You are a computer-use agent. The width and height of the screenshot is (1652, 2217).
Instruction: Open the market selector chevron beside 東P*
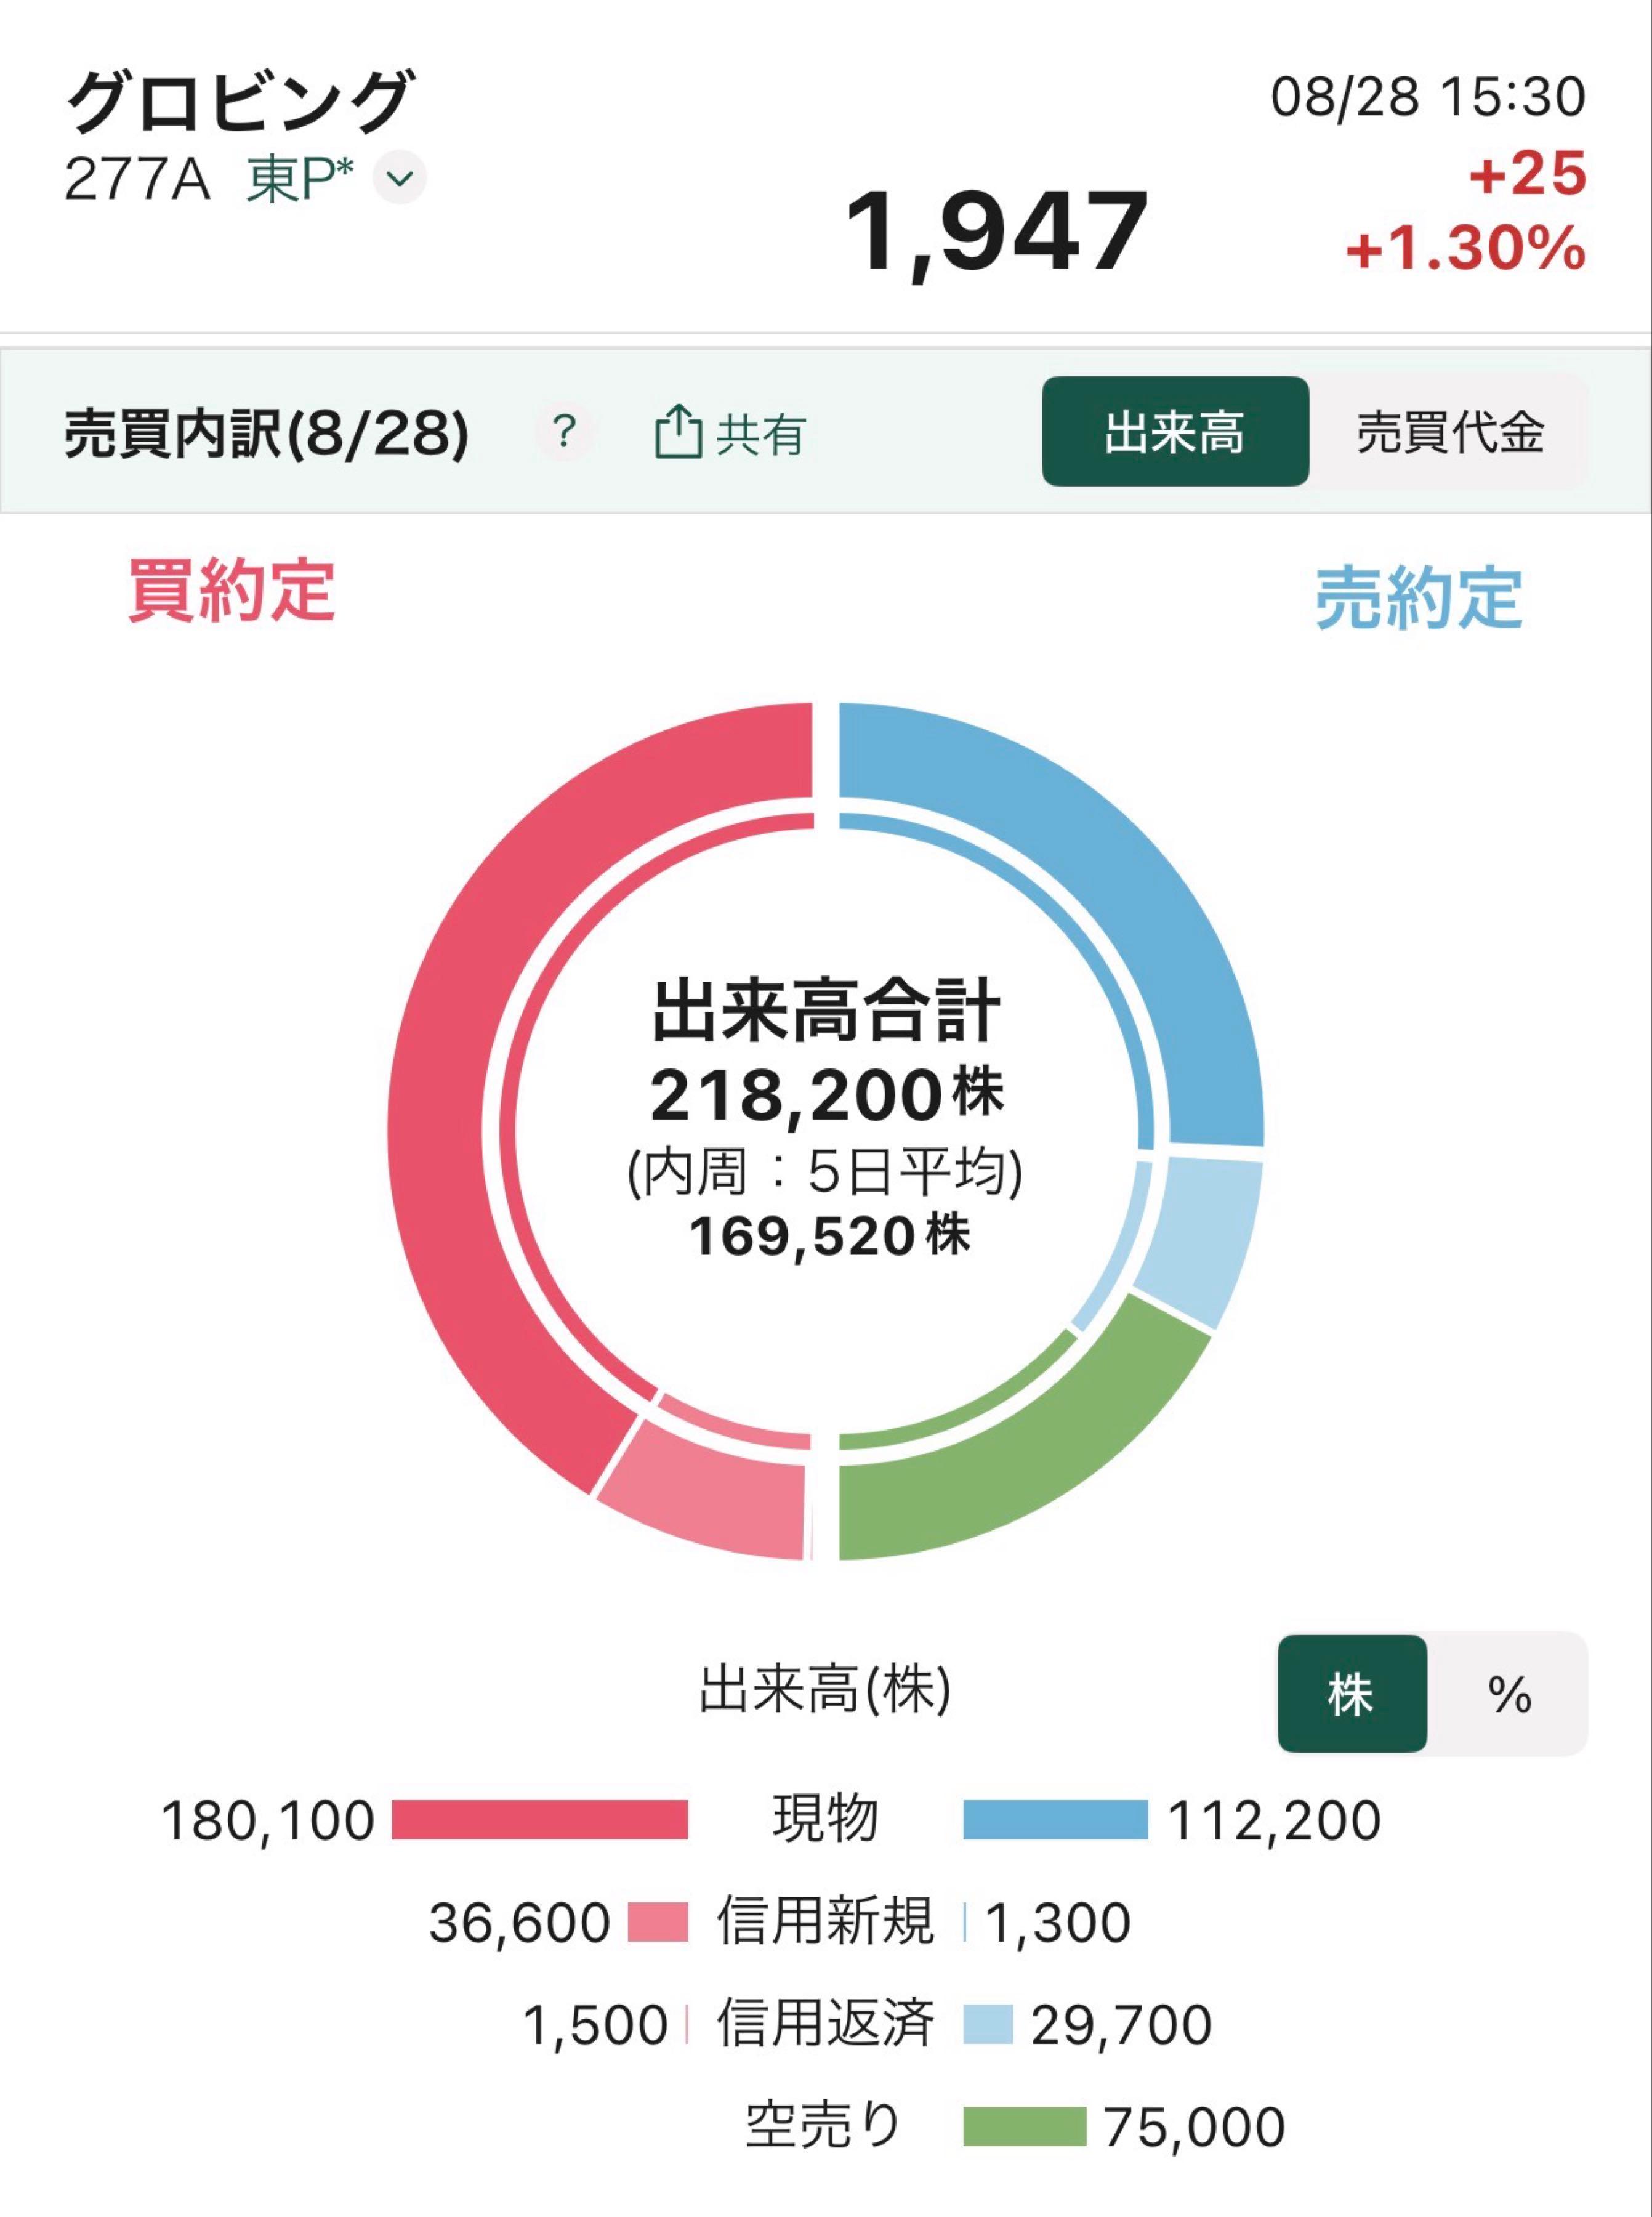[x=399, y=179]
